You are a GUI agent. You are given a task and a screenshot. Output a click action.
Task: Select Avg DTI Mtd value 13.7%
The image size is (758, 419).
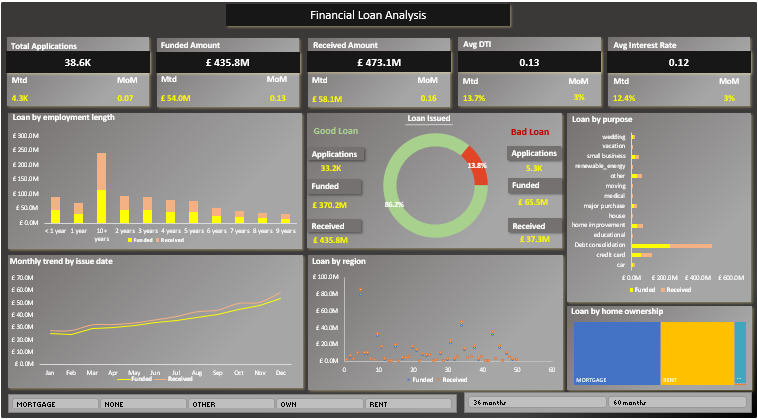click(x=474, y=98)
